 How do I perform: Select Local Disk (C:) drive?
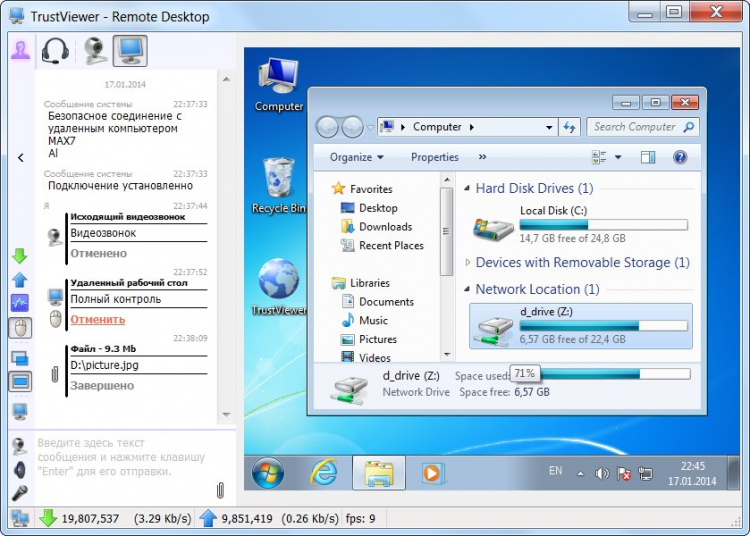580,224
